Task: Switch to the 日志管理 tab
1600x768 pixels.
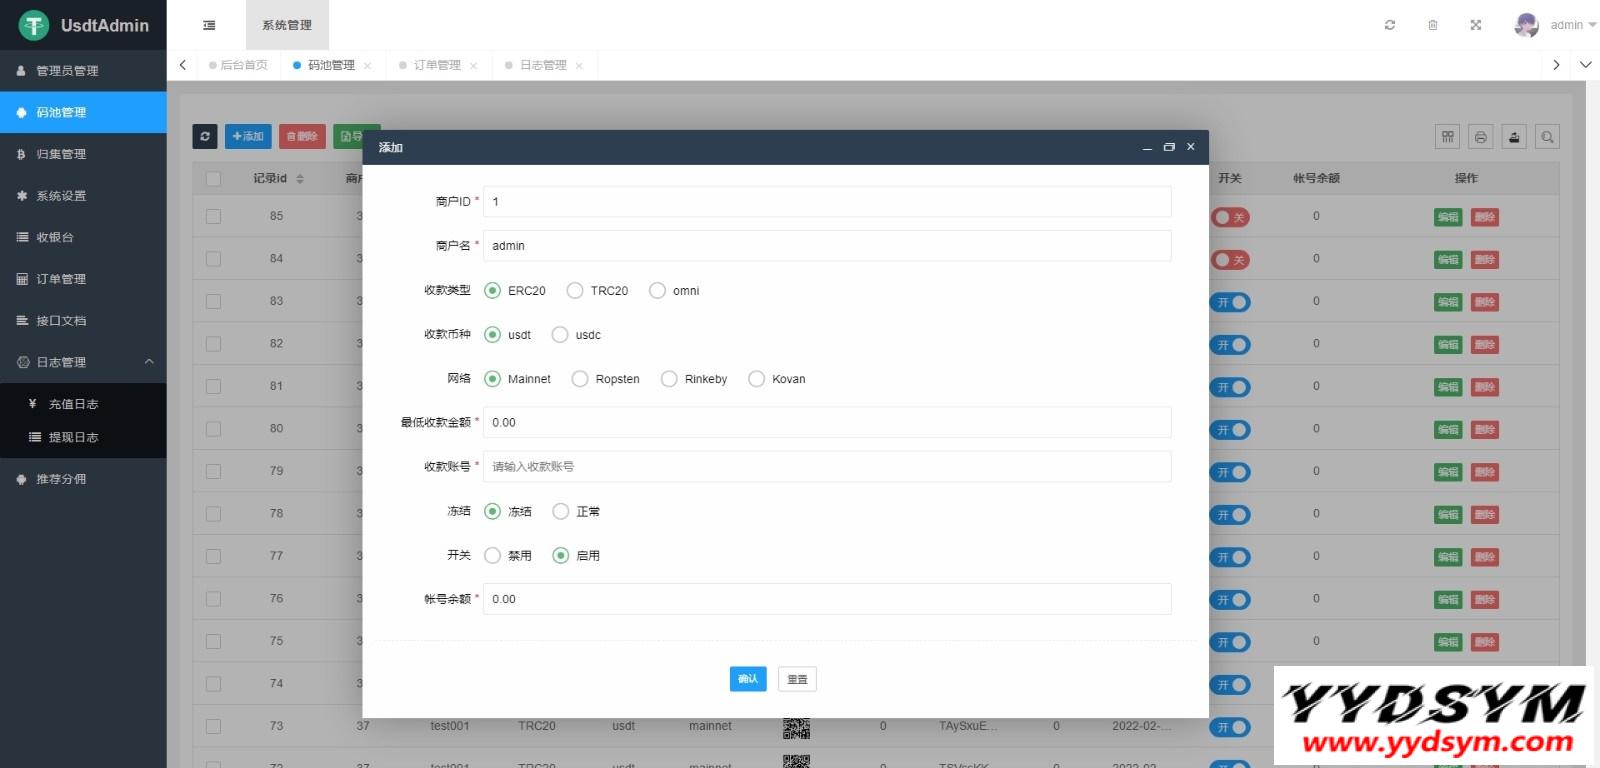Action: click(543, 65)
